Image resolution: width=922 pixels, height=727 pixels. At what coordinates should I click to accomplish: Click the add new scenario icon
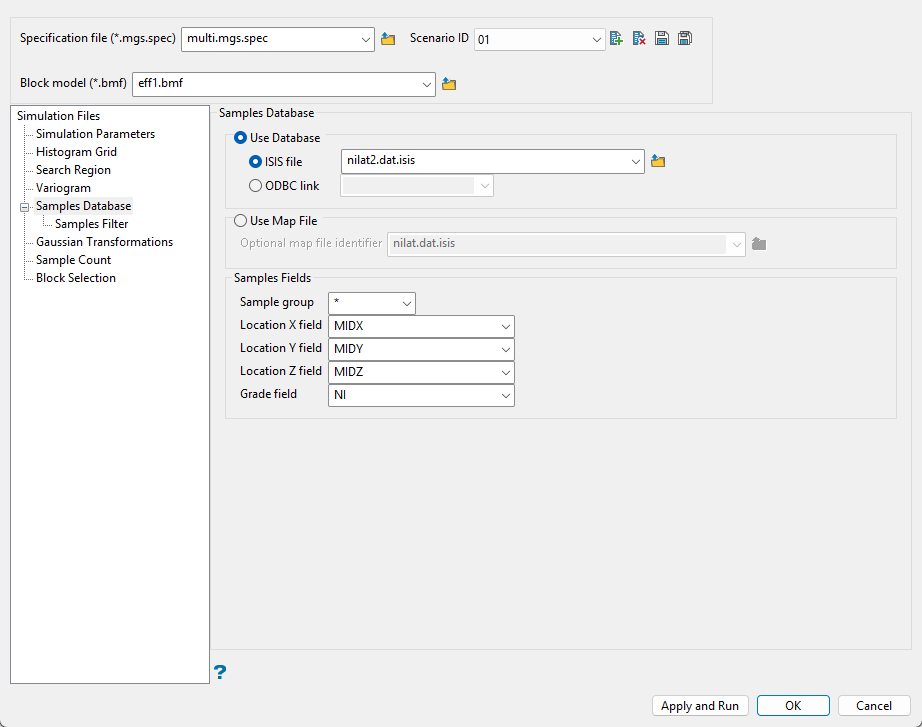coord(616,39)
